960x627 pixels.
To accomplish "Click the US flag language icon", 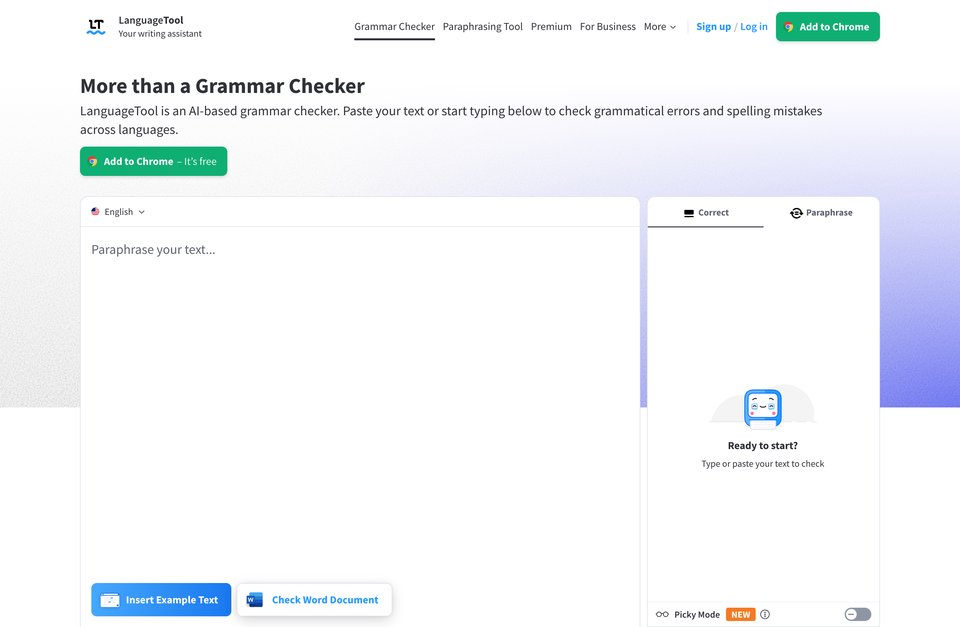I will (96, 211).
